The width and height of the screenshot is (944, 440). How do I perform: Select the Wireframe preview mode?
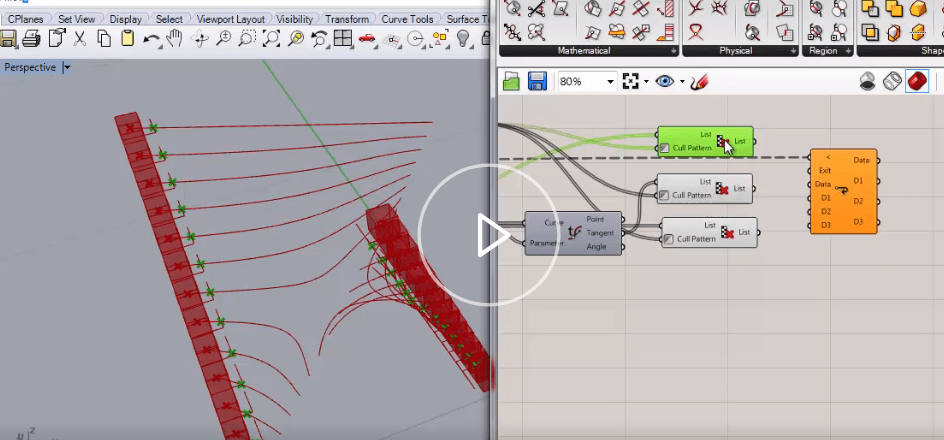click(892, 81)
